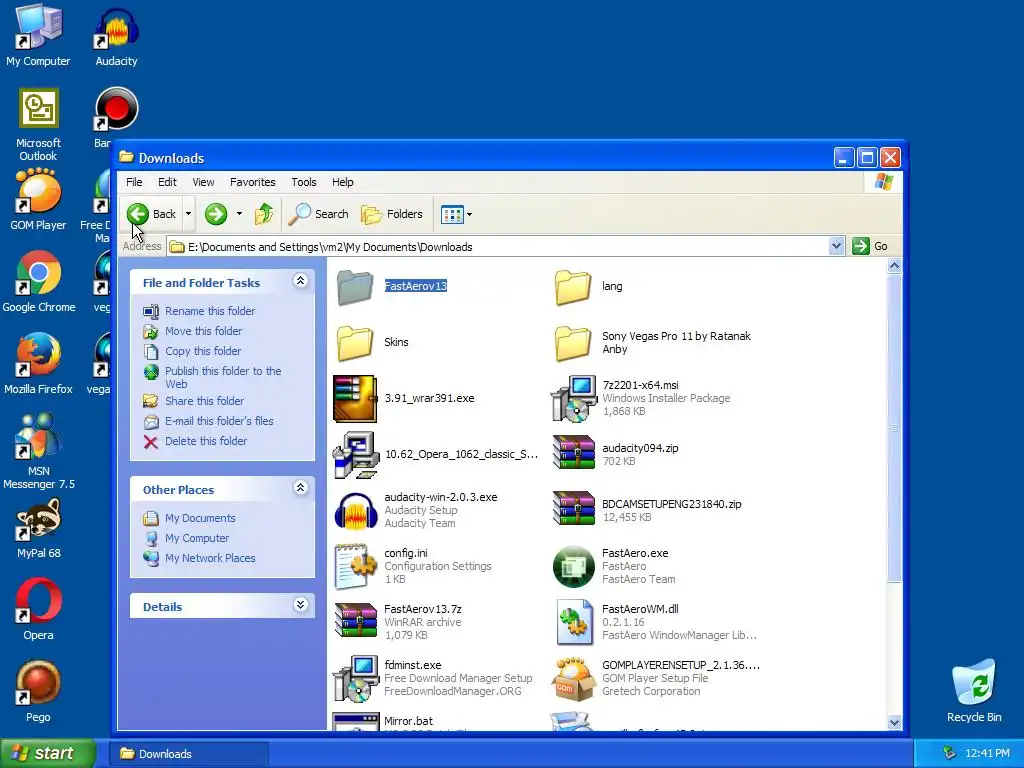Open the Tools menu
The image size is (1024, 768).
(304, 182)
